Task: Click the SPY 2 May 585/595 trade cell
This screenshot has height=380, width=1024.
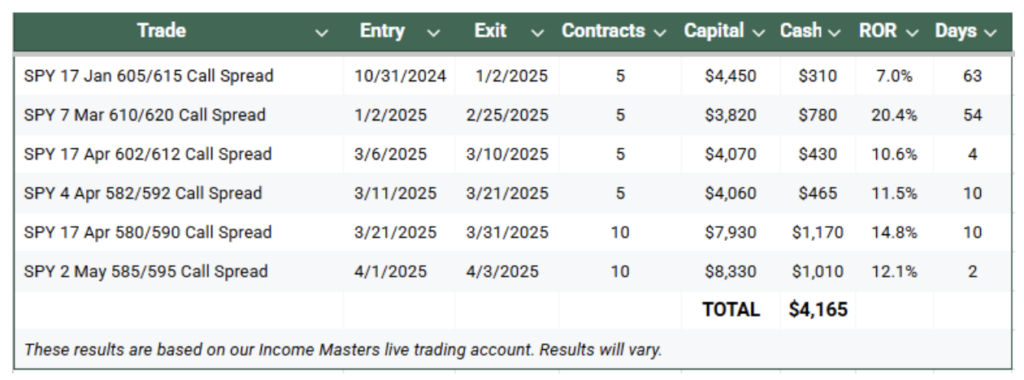Action: coord(178,271)
